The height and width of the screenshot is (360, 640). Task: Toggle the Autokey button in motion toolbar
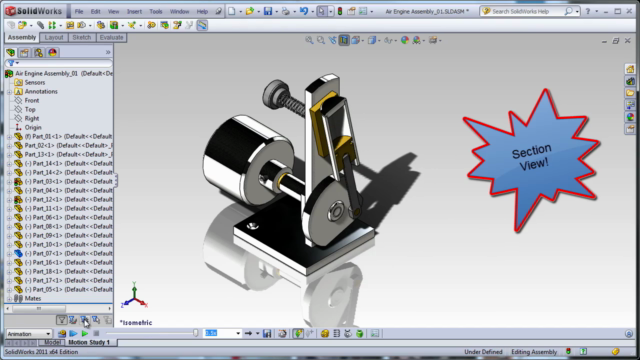[298, 334]
